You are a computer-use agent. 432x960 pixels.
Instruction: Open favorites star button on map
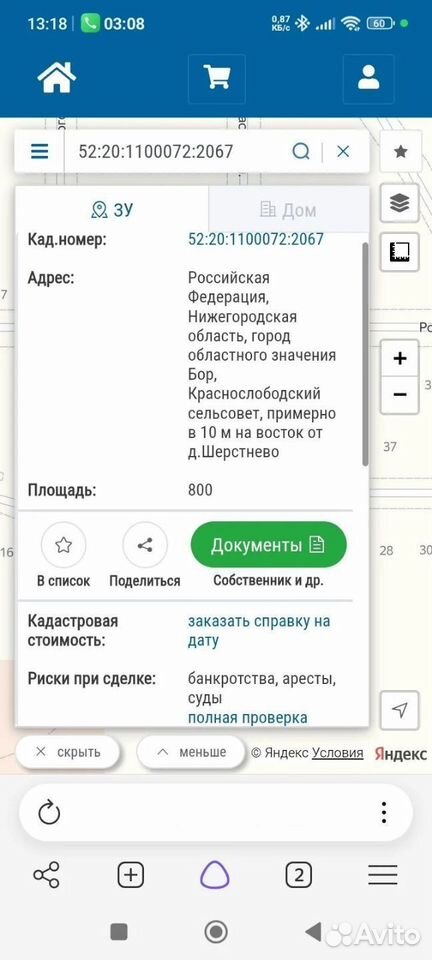[400, 151]
